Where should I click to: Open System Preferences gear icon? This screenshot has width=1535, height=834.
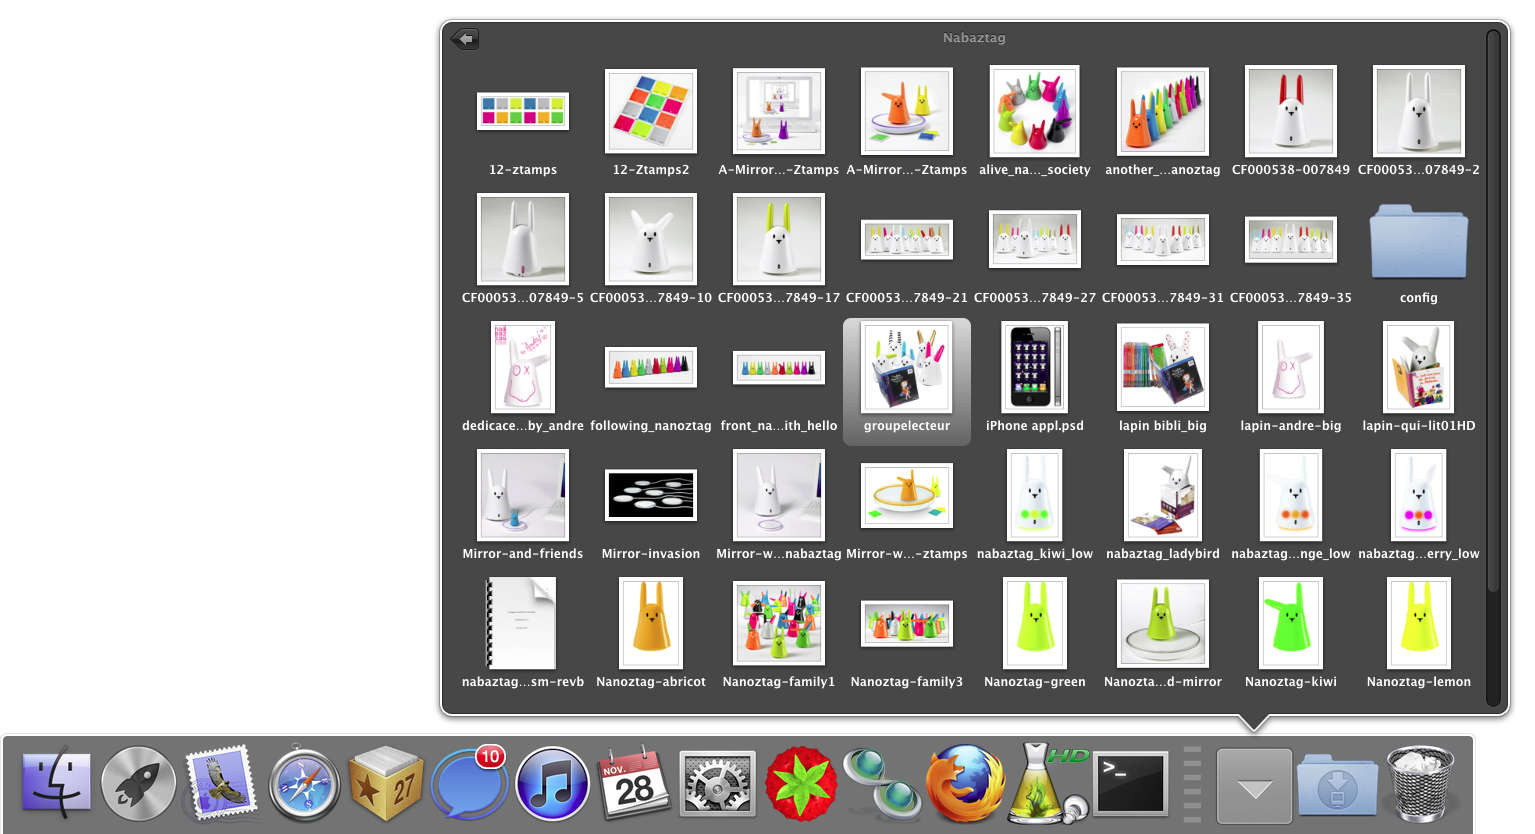pos(717,785)
